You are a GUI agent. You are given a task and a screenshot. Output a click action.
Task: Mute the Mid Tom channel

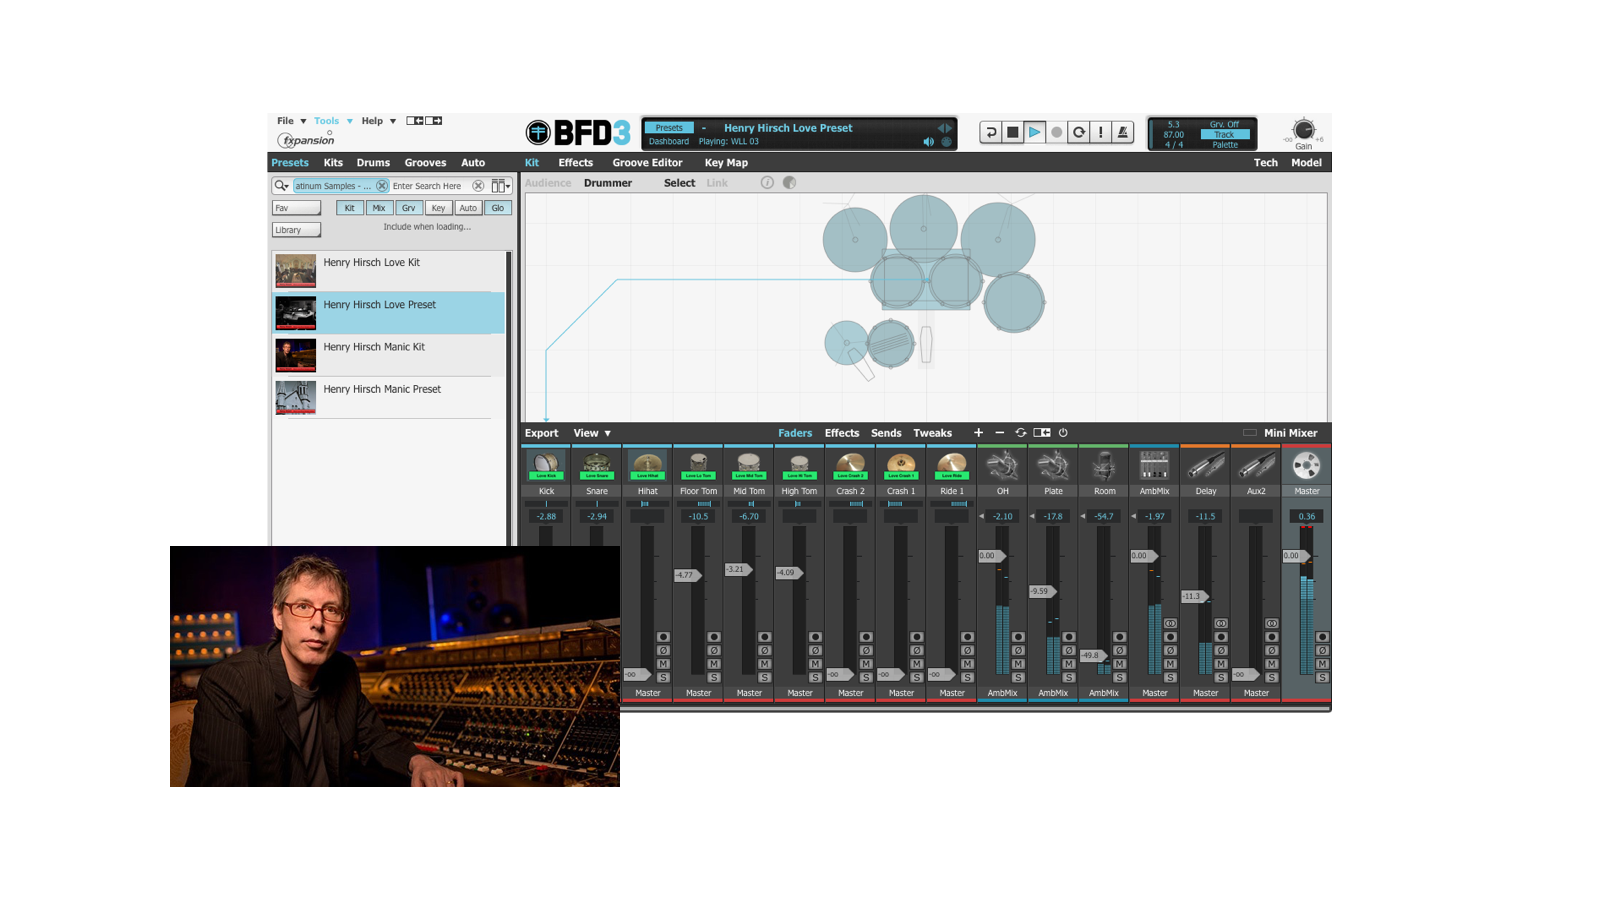[765, 664]
